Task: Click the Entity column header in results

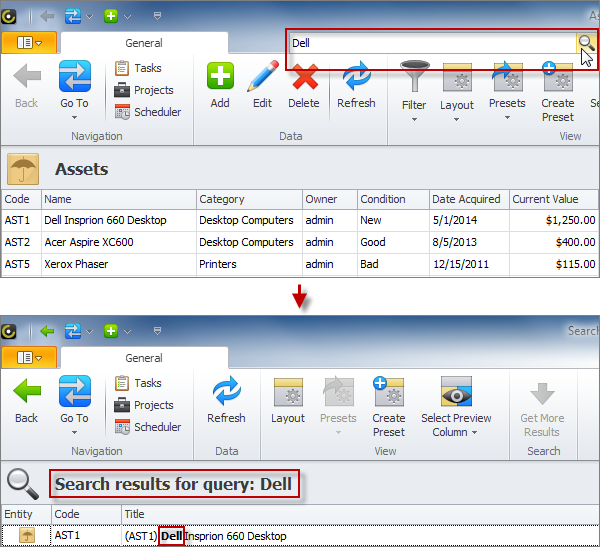Action: pyautogui.click(x=26, y=514)
